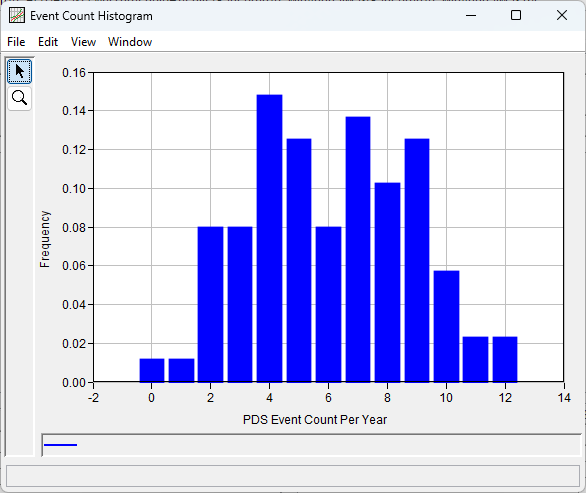Viewport: 586px width, 493px height.
Task: Click the PDS Event Count Per Year label
Action: pyautogui.click(x=315, y=419)
